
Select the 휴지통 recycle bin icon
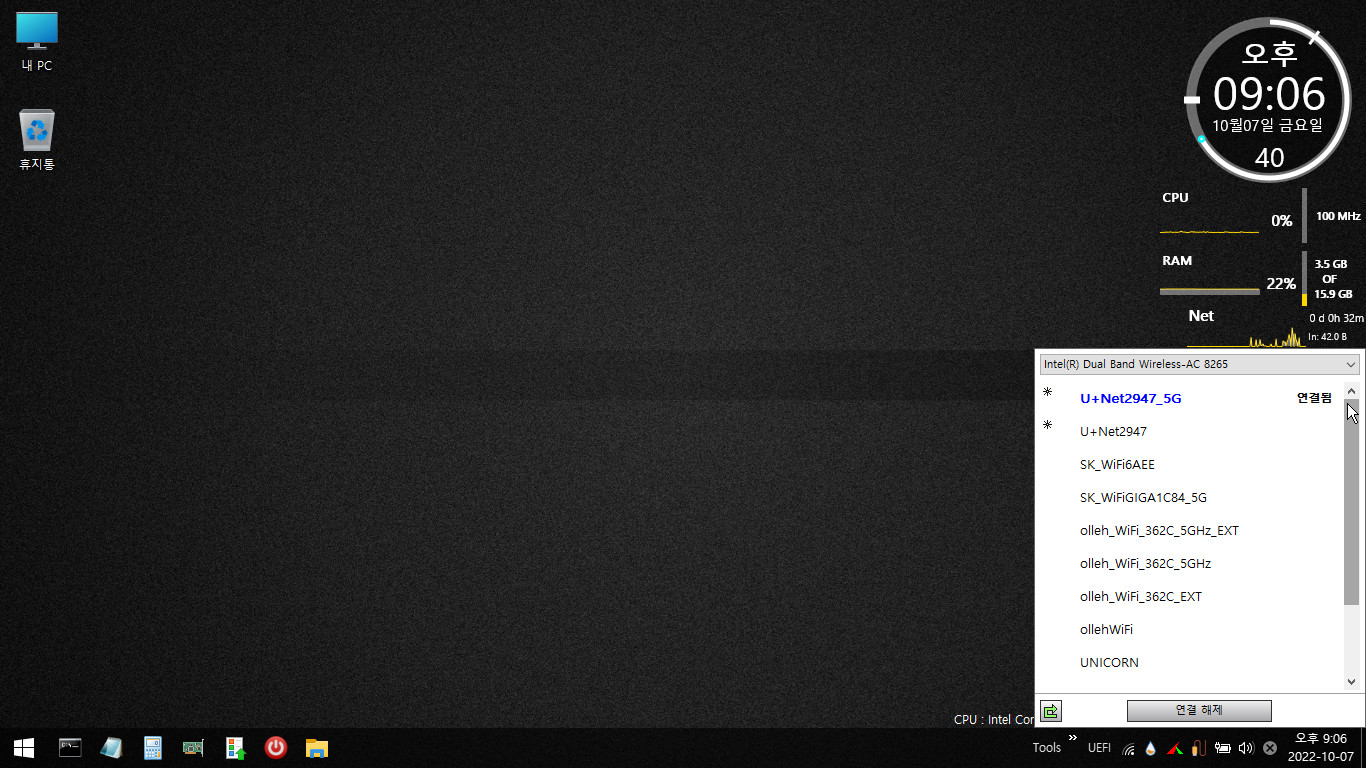37,140
